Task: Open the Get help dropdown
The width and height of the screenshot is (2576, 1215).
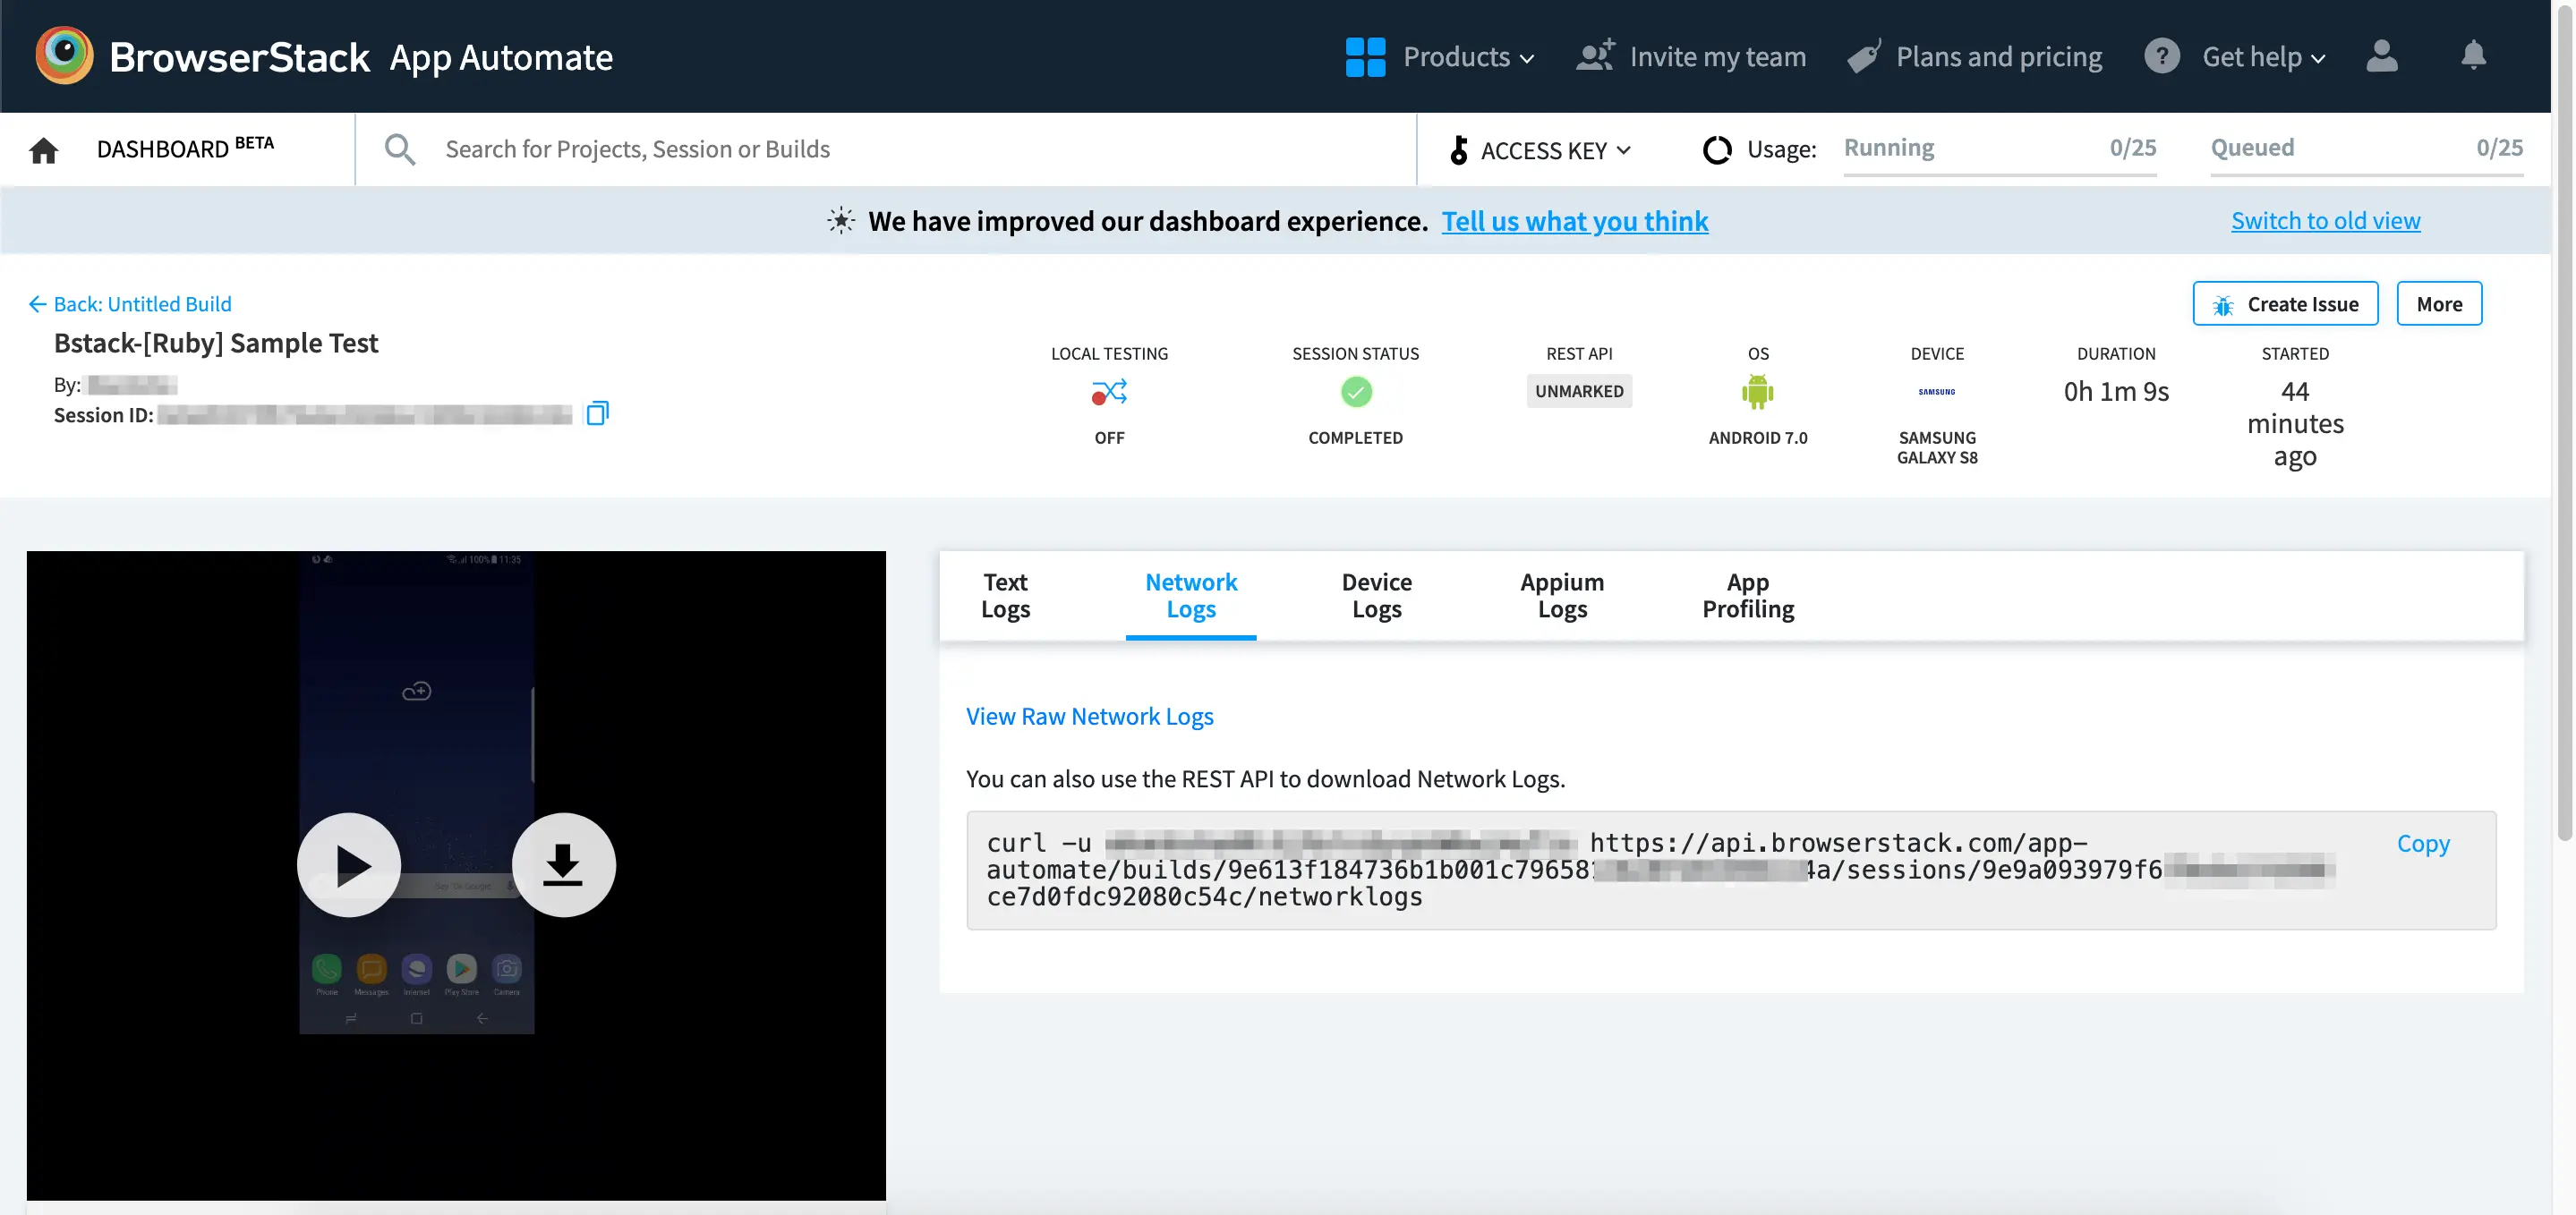Action: point(2262,56)
